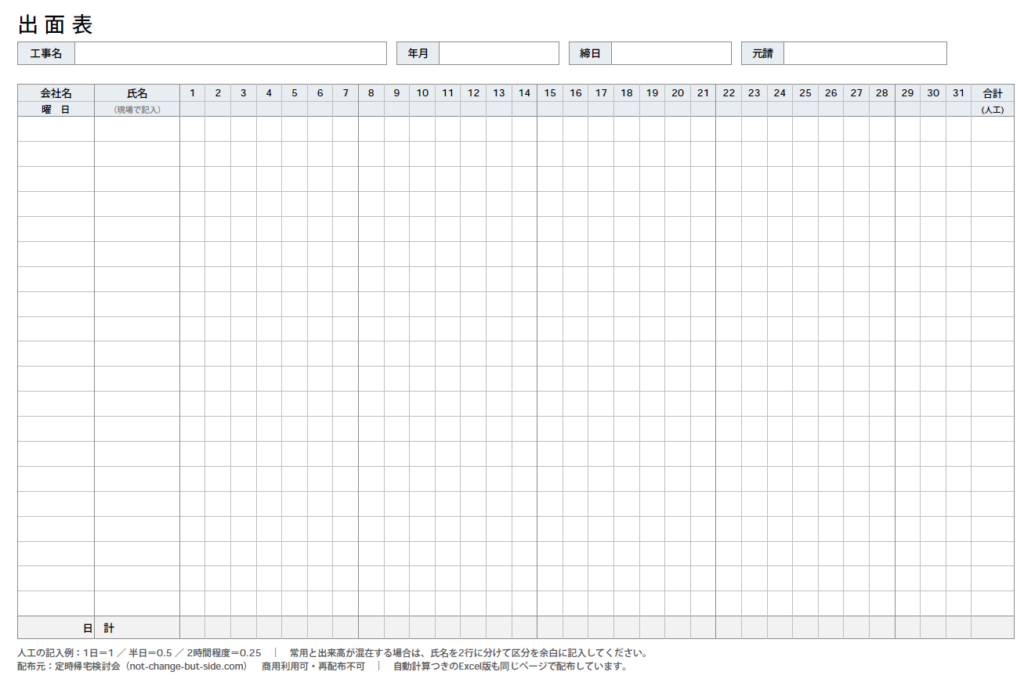Image resolution: width=1024 pixels, height=679 pixels.
Task: Select the day 20 column header
Action: click(x=678, y=93)
